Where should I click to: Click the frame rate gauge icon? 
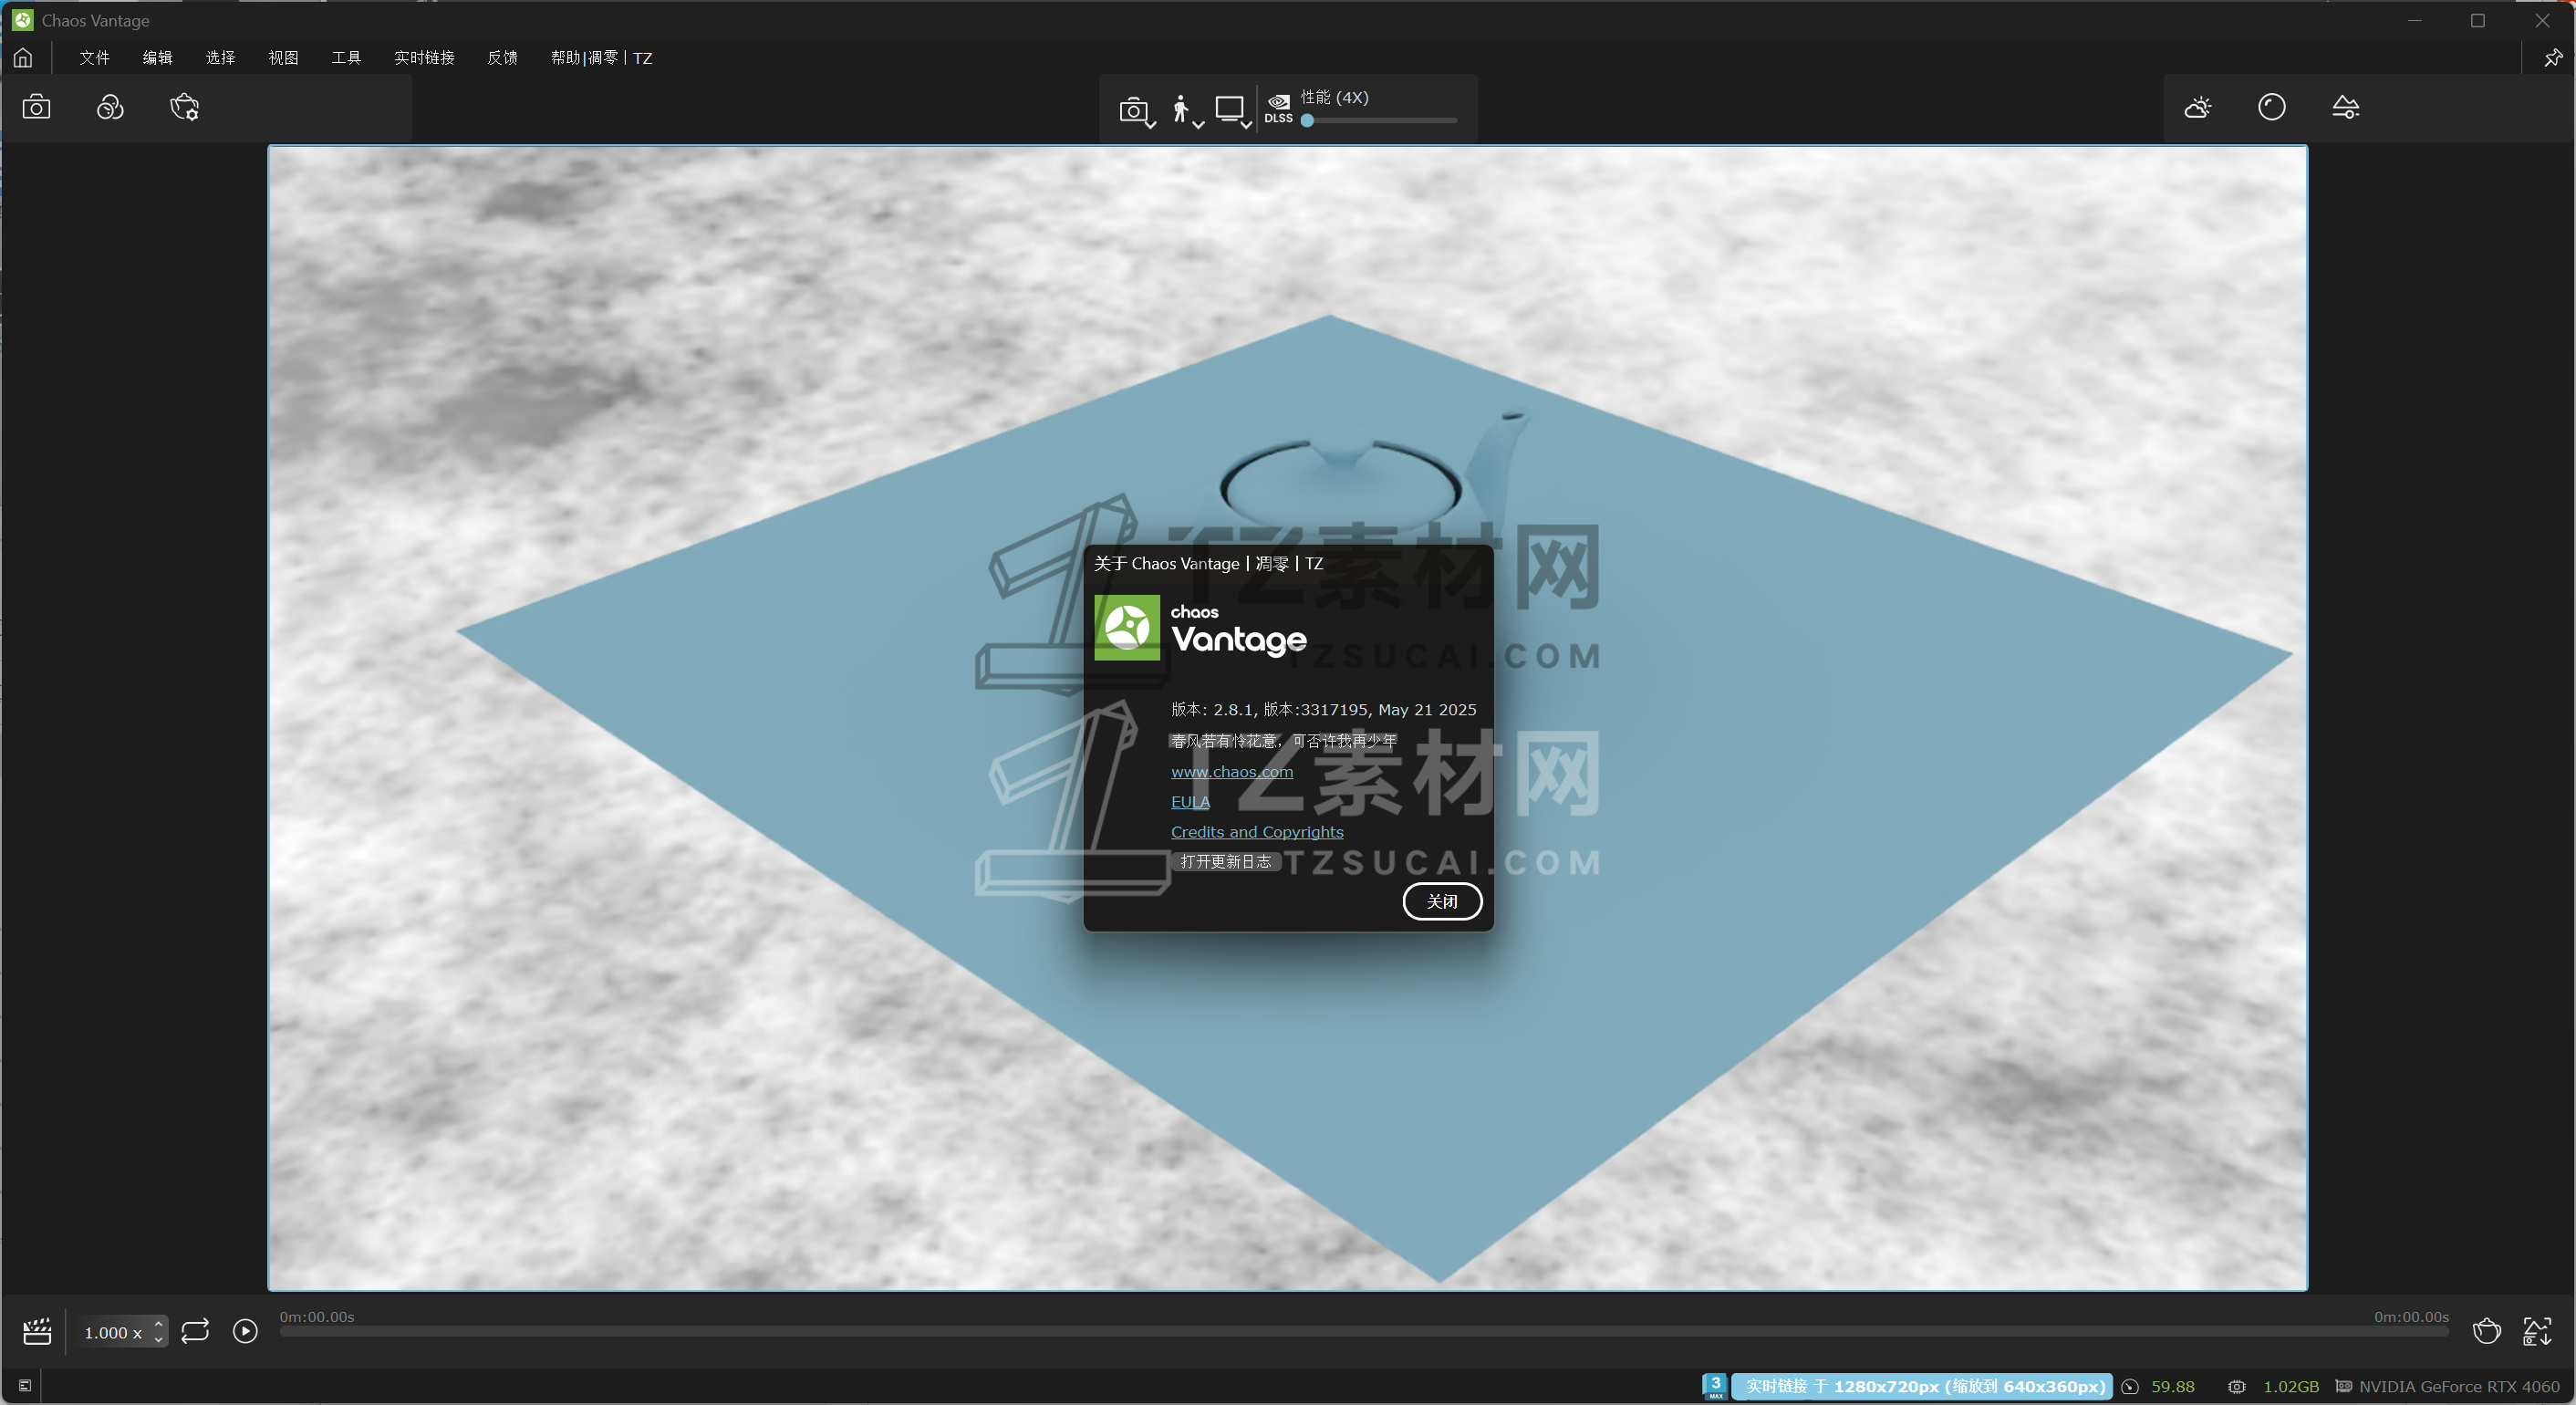(2130, 1386)
